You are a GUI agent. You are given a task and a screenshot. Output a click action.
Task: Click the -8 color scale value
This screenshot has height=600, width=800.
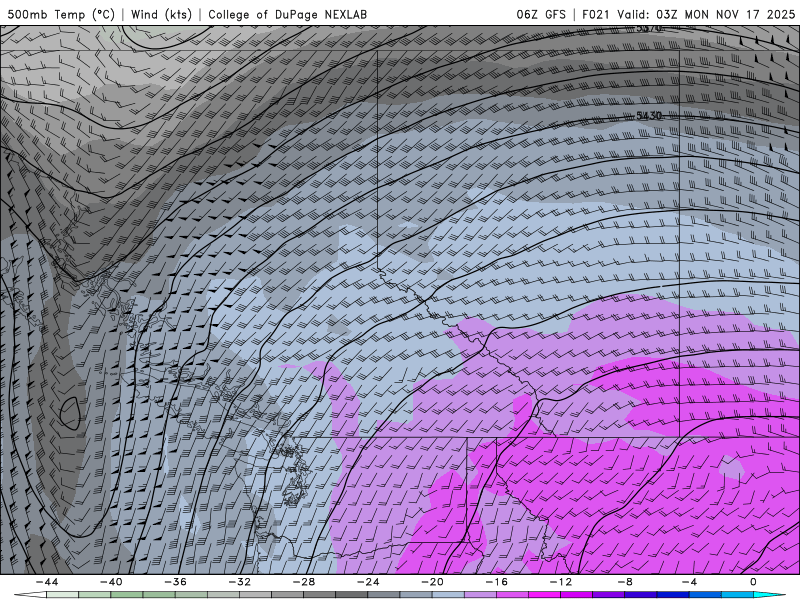625,582
